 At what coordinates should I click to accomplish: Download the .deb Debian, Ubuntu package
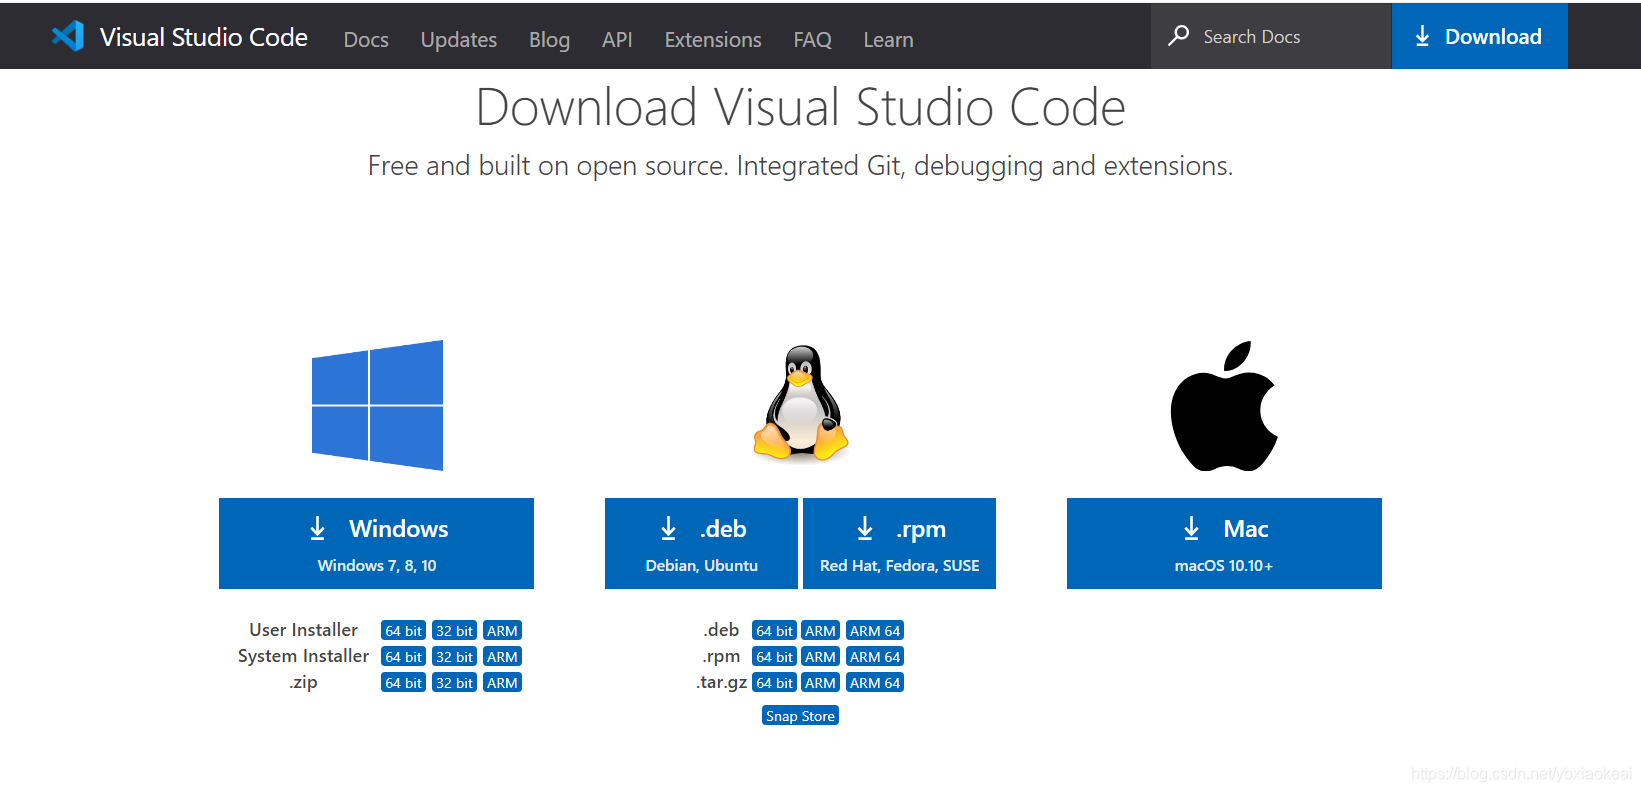[x=701, y=543]
